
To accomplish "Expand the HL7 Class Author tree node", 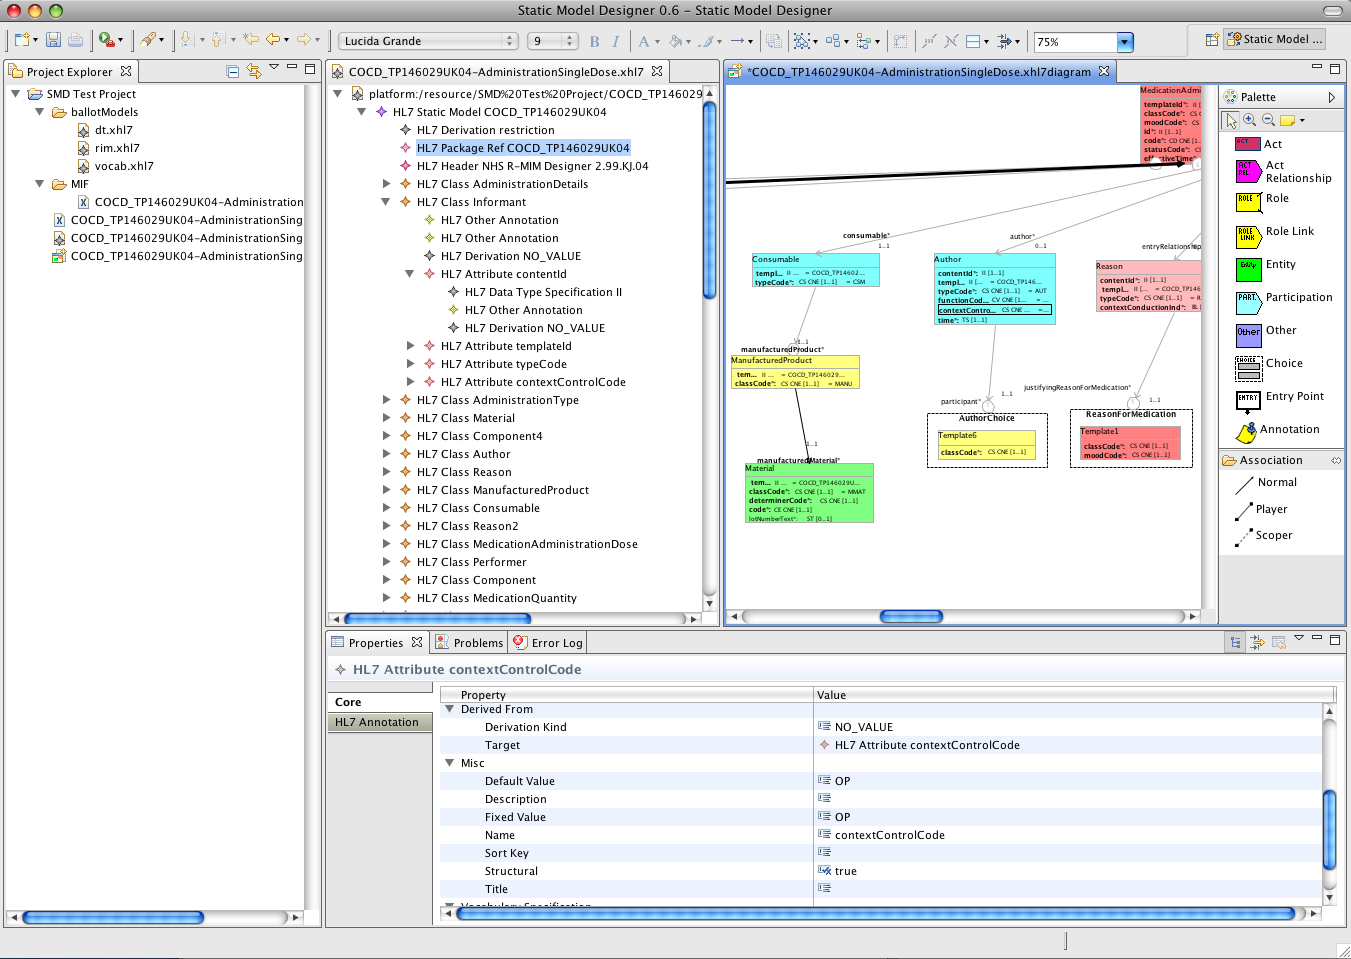I will tap(387, 454).
